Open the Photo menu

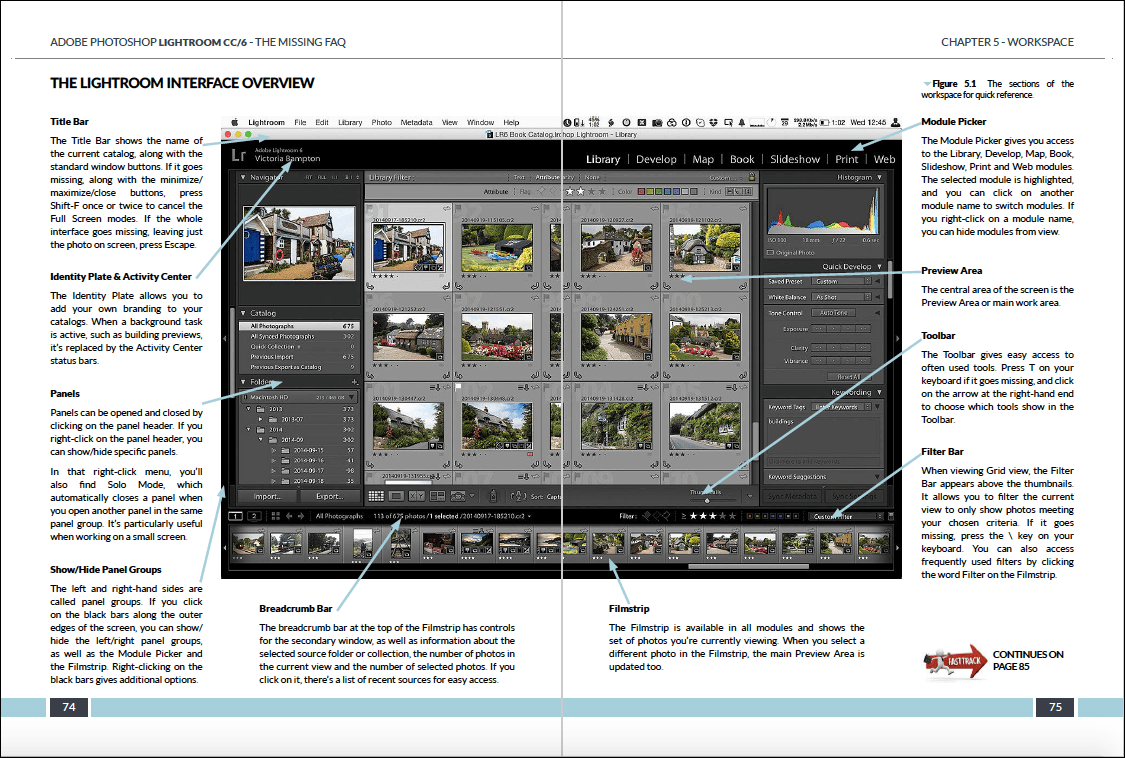(381, 123)
